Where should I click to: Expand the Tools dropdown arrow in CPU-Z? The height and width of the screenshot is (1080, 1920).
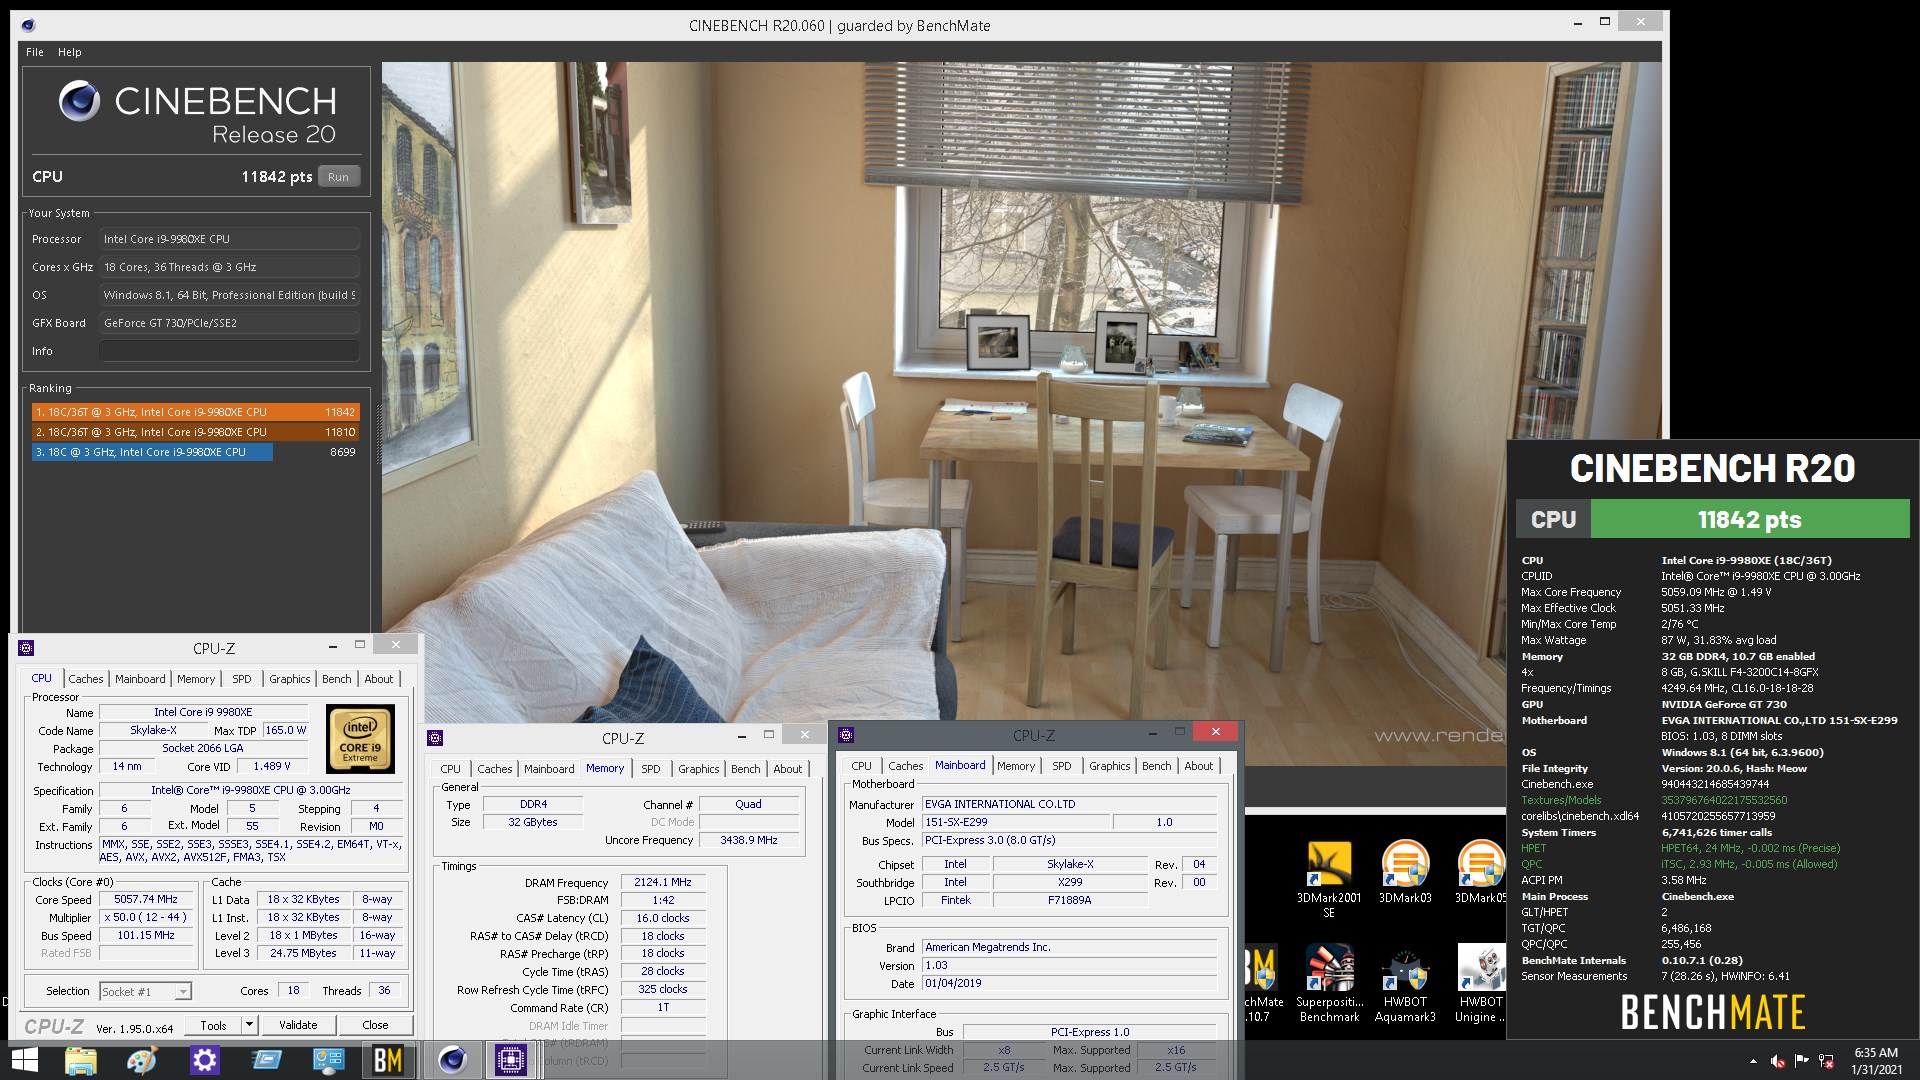tap(249, 1025)
